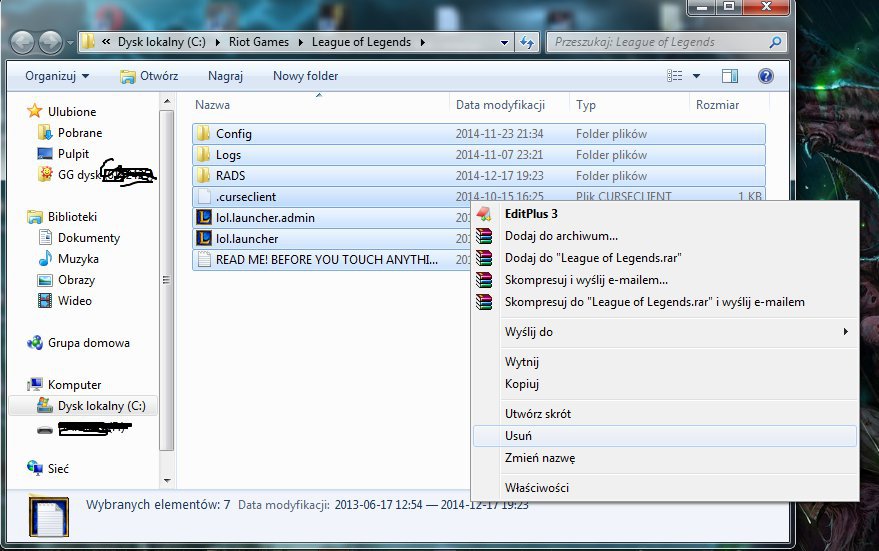
Task: Choose Wytnij in the context menu
Action: [665, 362]
